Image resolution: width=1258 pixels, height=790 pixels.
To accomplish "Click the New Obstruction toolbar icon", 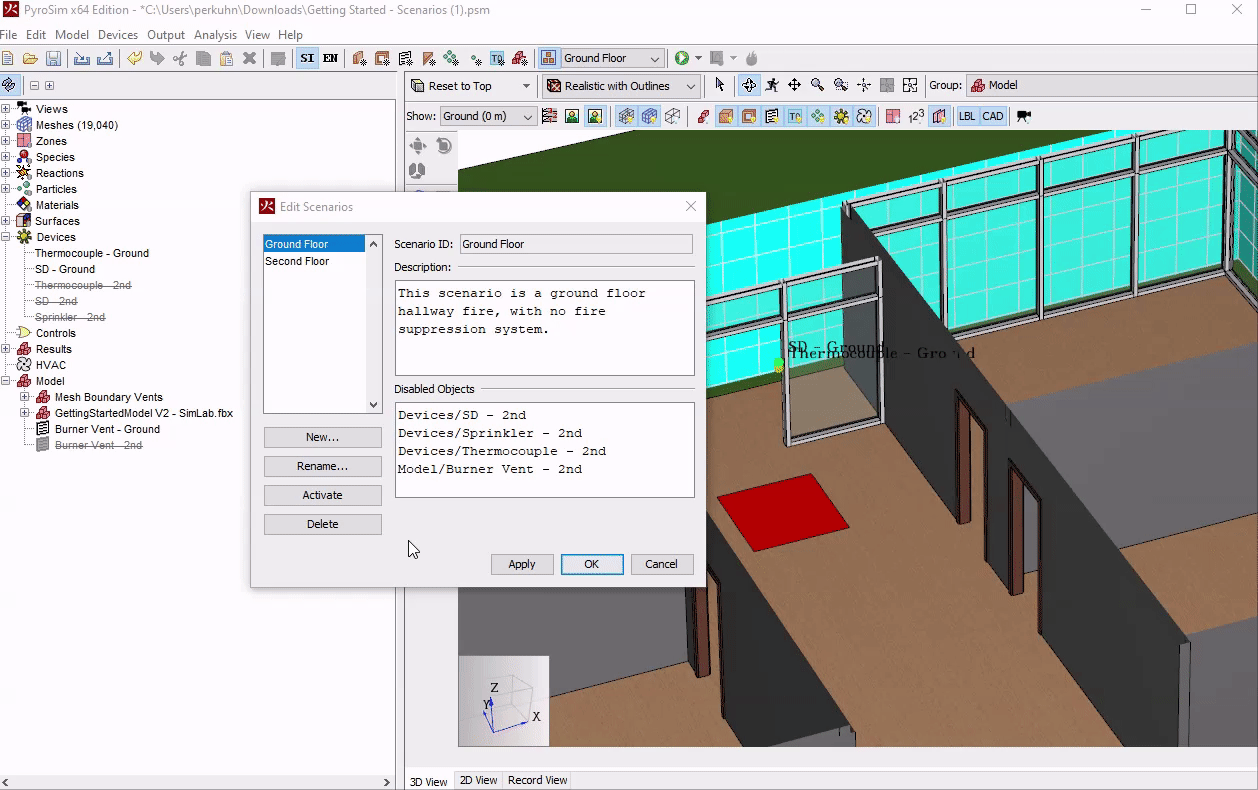I will [x=358, y=59].
